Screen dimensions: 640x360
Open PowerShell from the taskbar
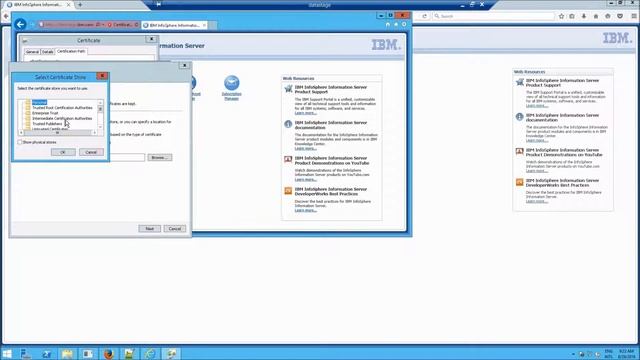coord(46,353)
